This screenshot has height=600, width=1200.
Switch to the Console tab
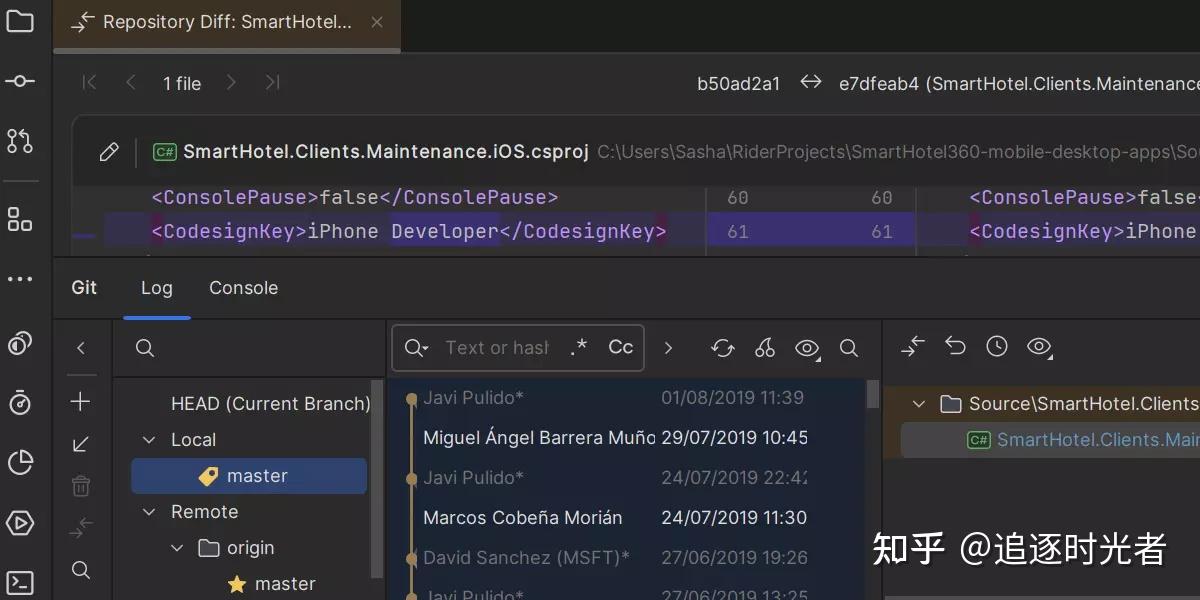tap(243, 288)
